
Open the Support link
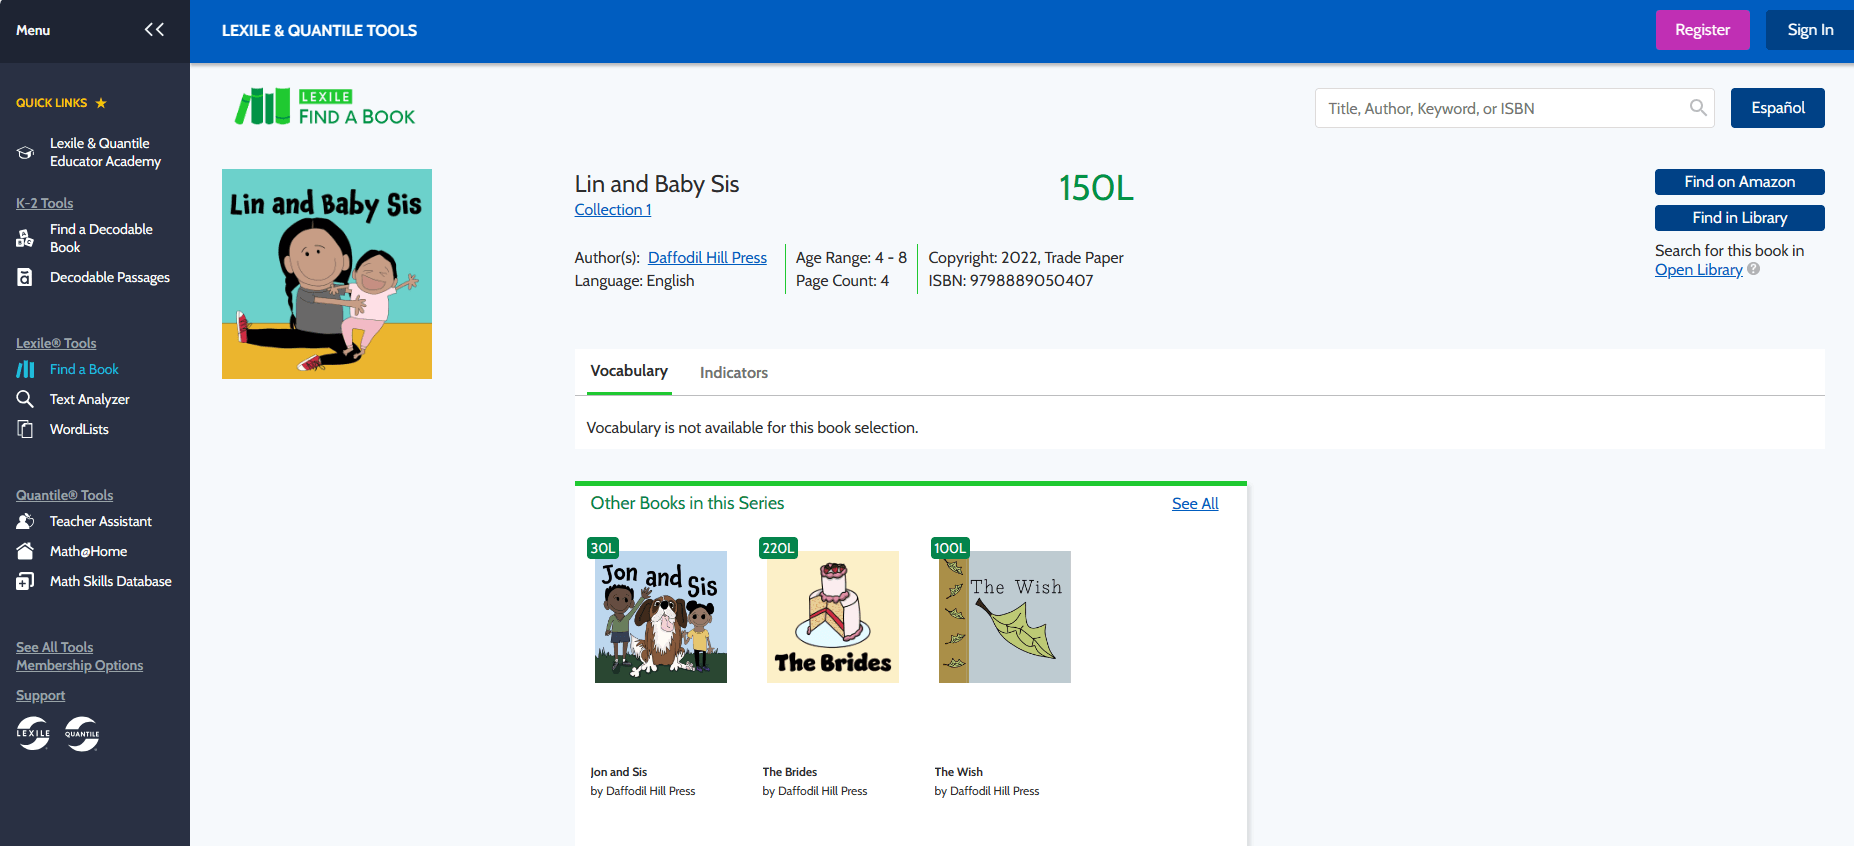[40, 695]
